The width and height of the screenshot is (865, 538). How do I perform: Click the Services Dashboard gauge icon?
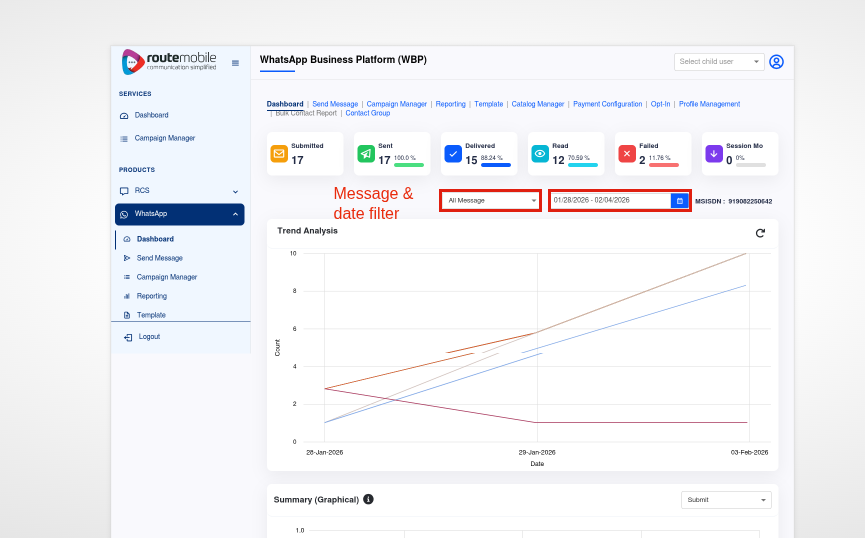point(124,115)
